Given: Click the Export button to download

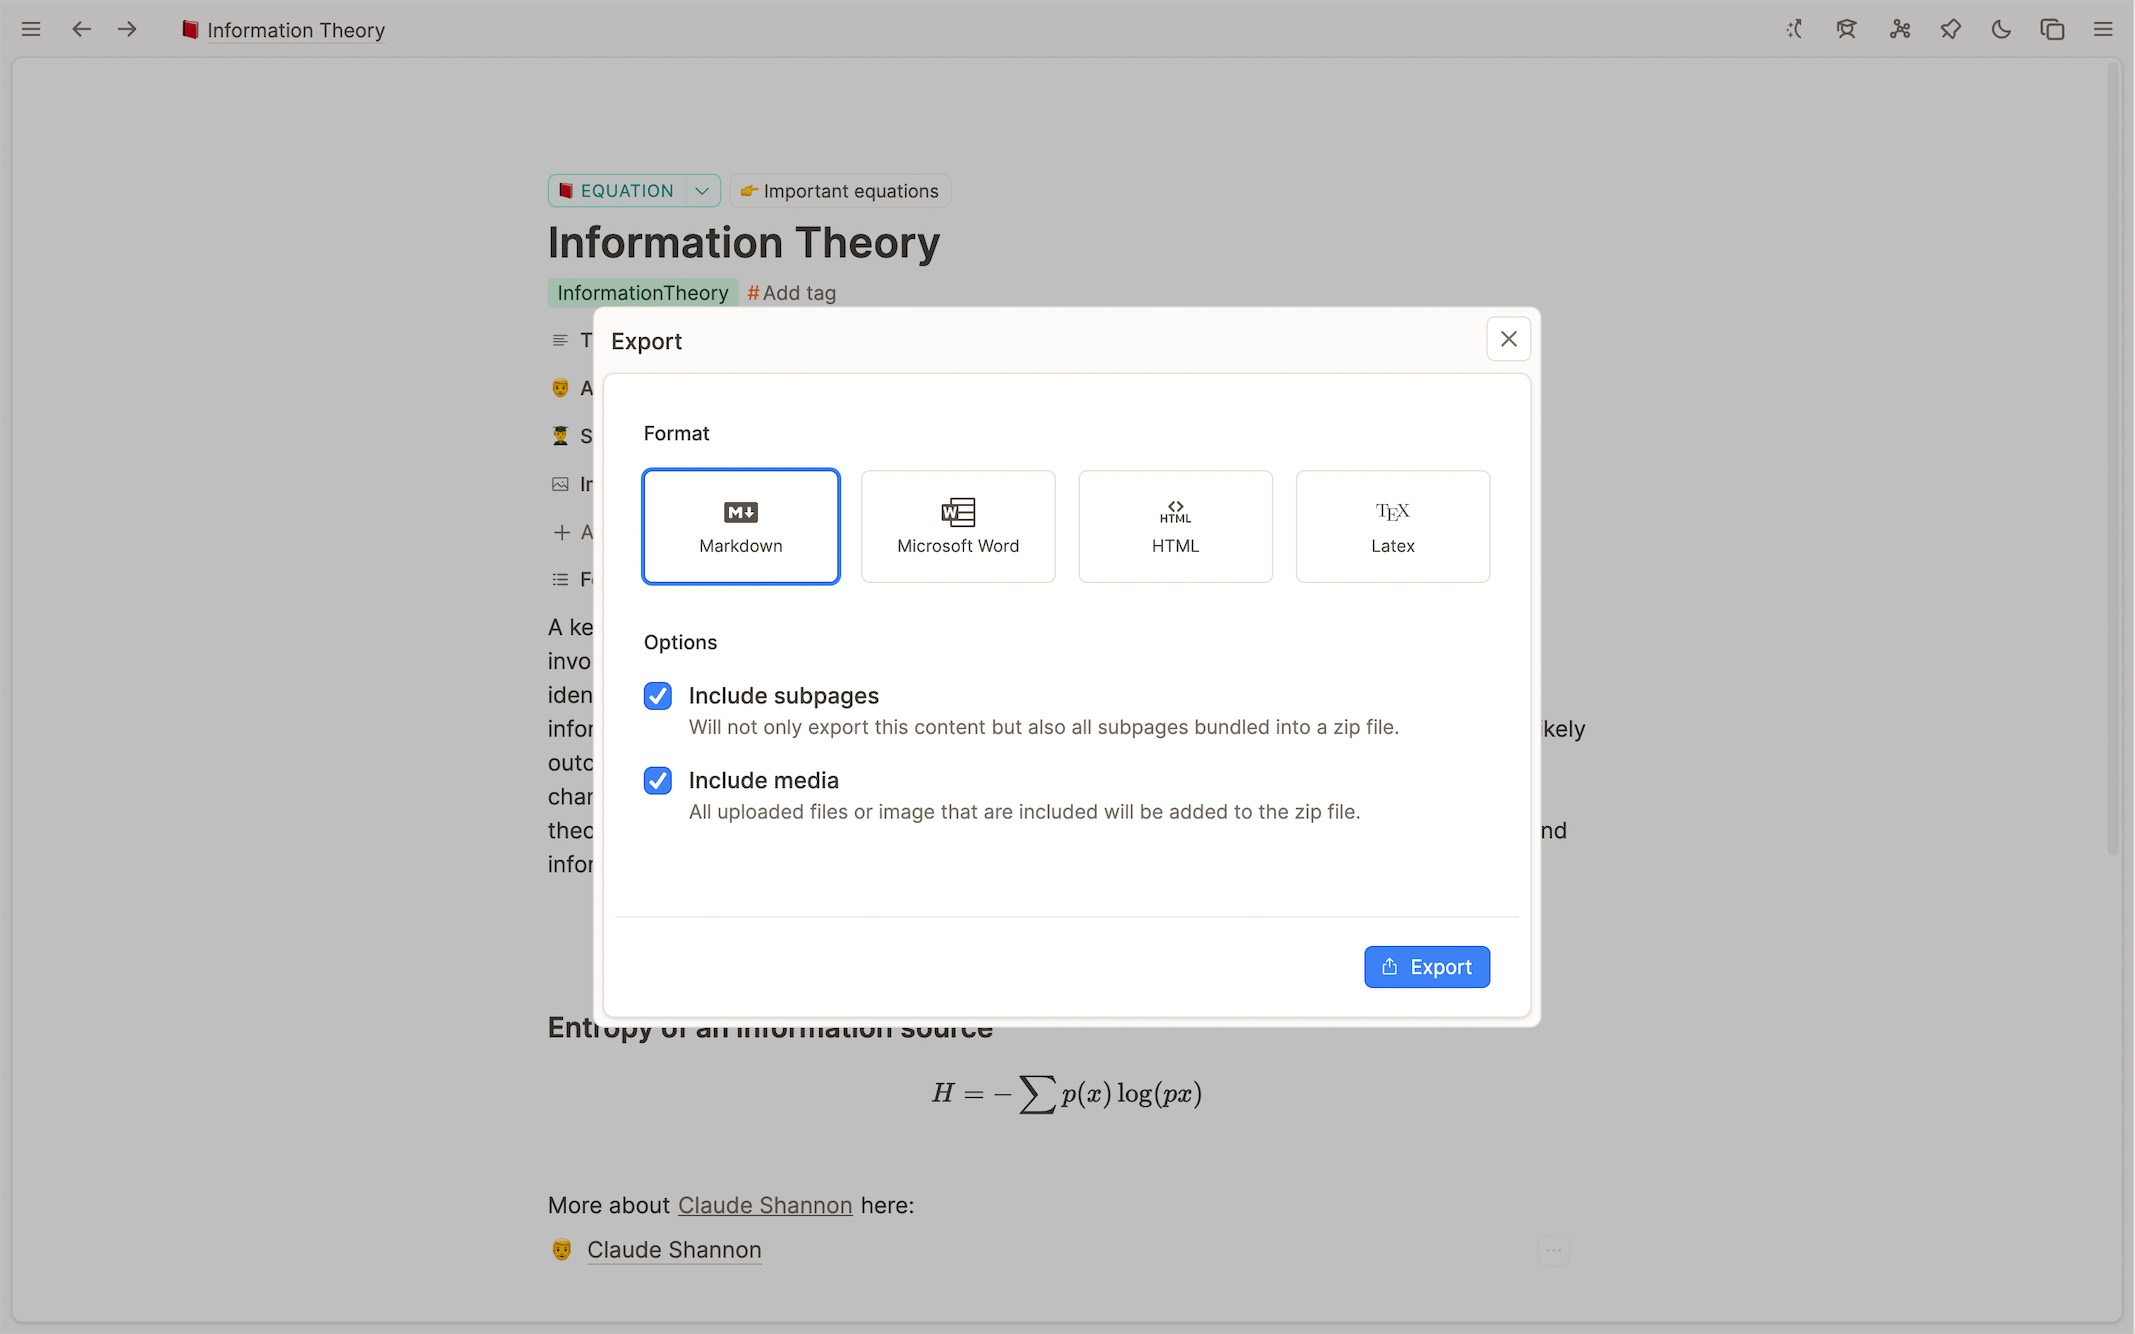Looking at the screenshot, I should click(x=1426, y=965).
